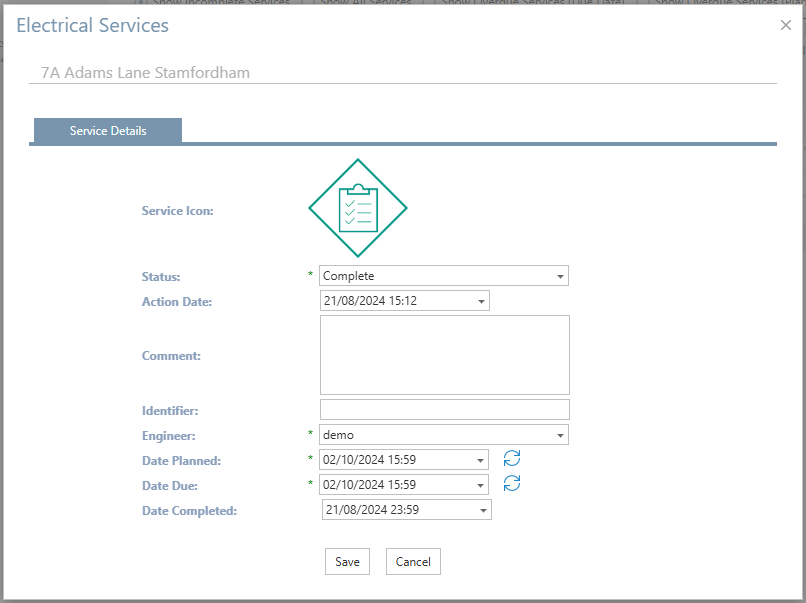Screen dimensions: 806x603
Task: Click the refresh icon beside Date Planned
Action: pos(512,459)
